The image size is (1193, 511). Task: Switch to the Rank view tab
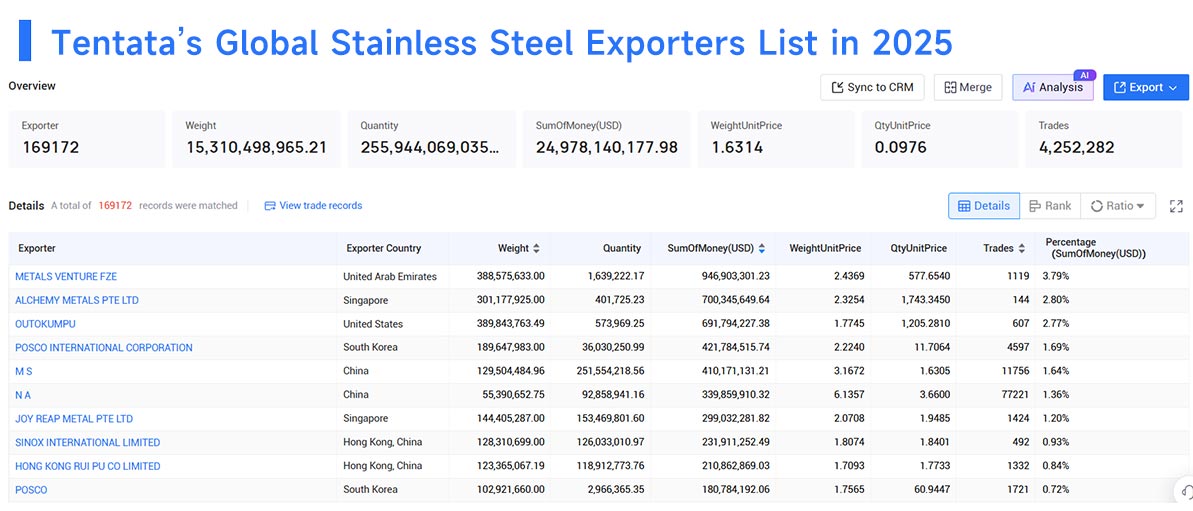click(x=1050, y=205)
